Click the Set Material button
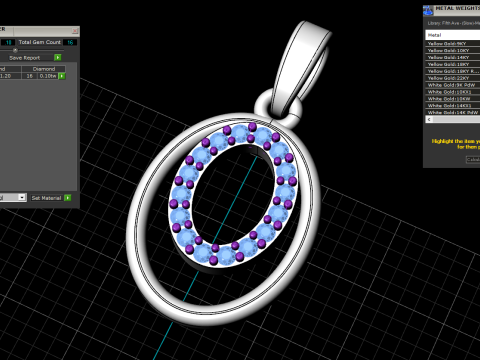Image resolution: width=480 pixels, height=360 pixels. [x=46, y=198]
